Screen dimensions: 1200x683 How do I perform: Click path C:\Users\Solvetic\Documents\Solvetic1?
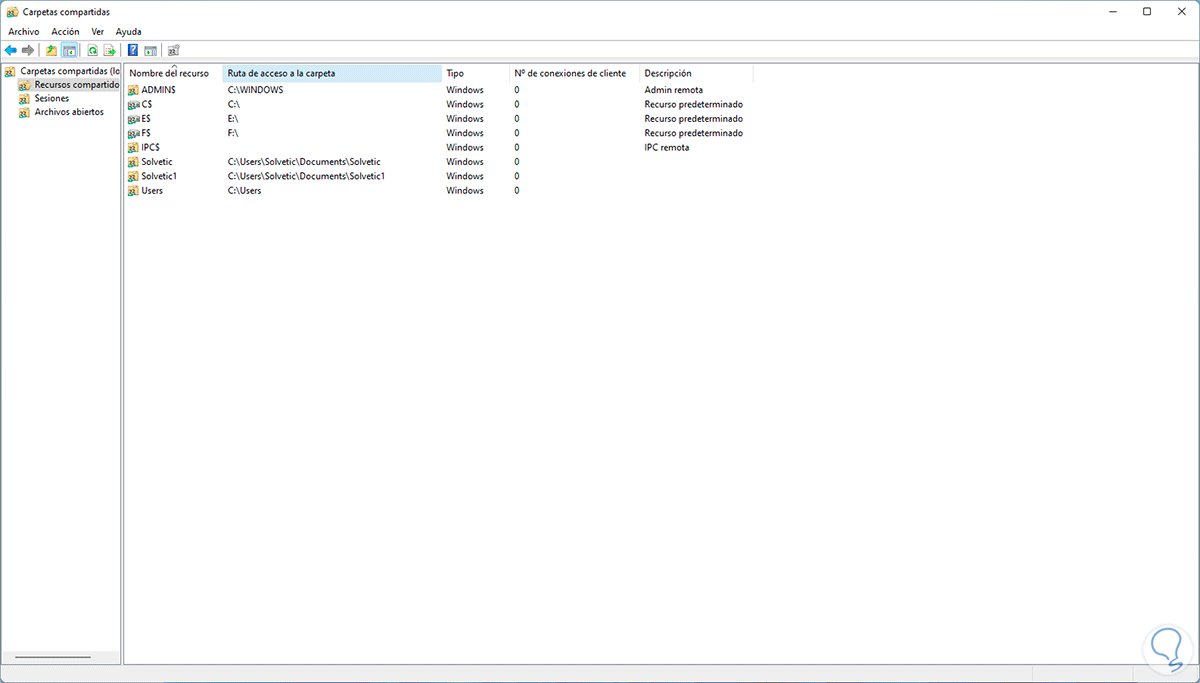(306, 176)
